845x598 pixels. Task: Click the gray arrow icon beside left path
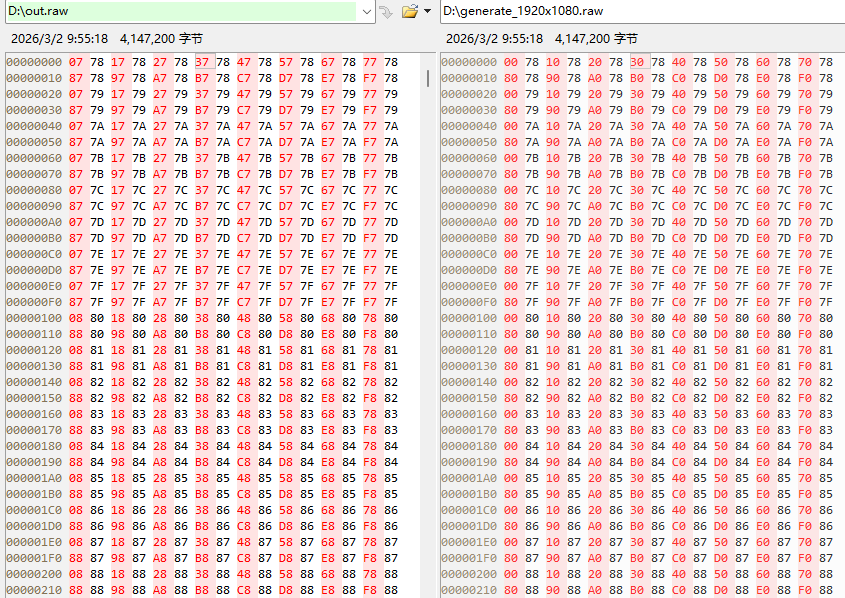[385, 12]
